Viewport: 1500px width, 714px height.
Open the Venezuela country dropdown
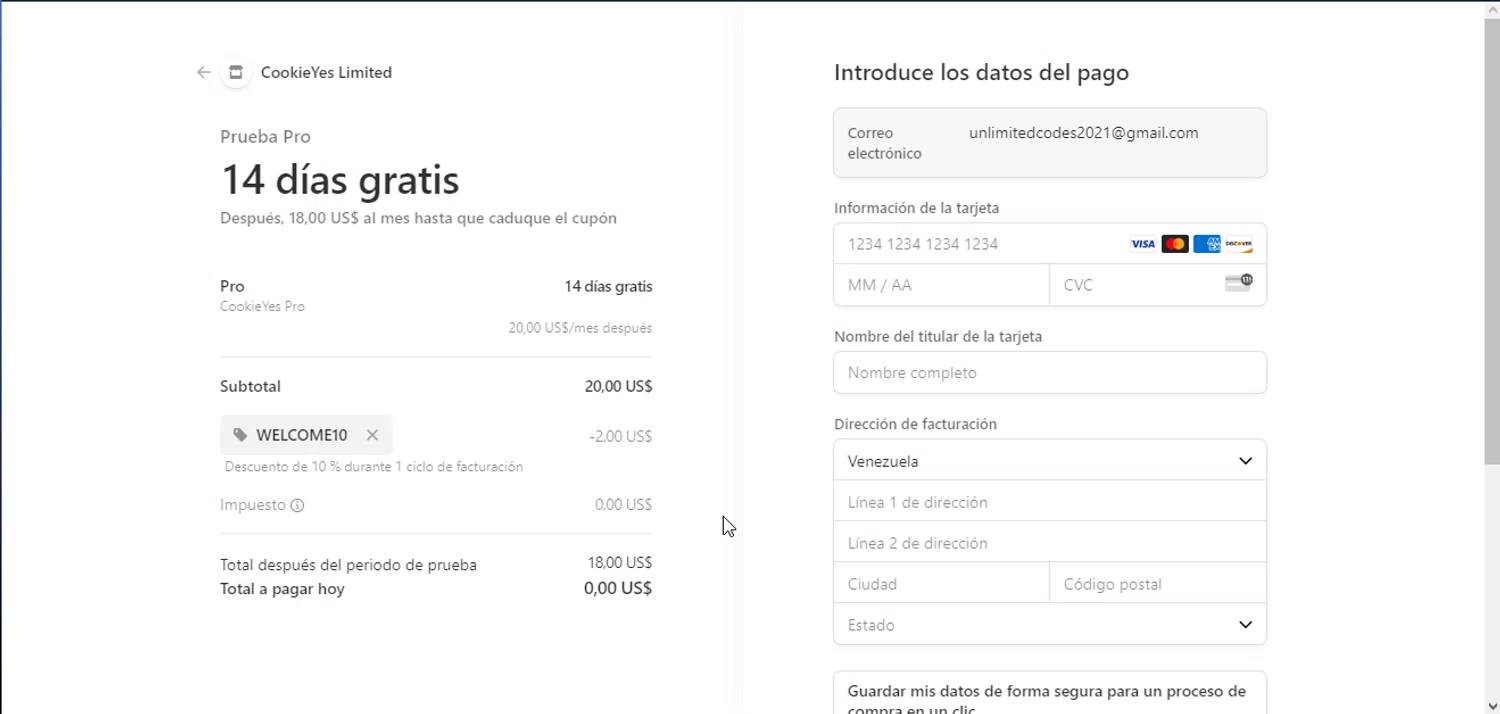(1050, 461)
